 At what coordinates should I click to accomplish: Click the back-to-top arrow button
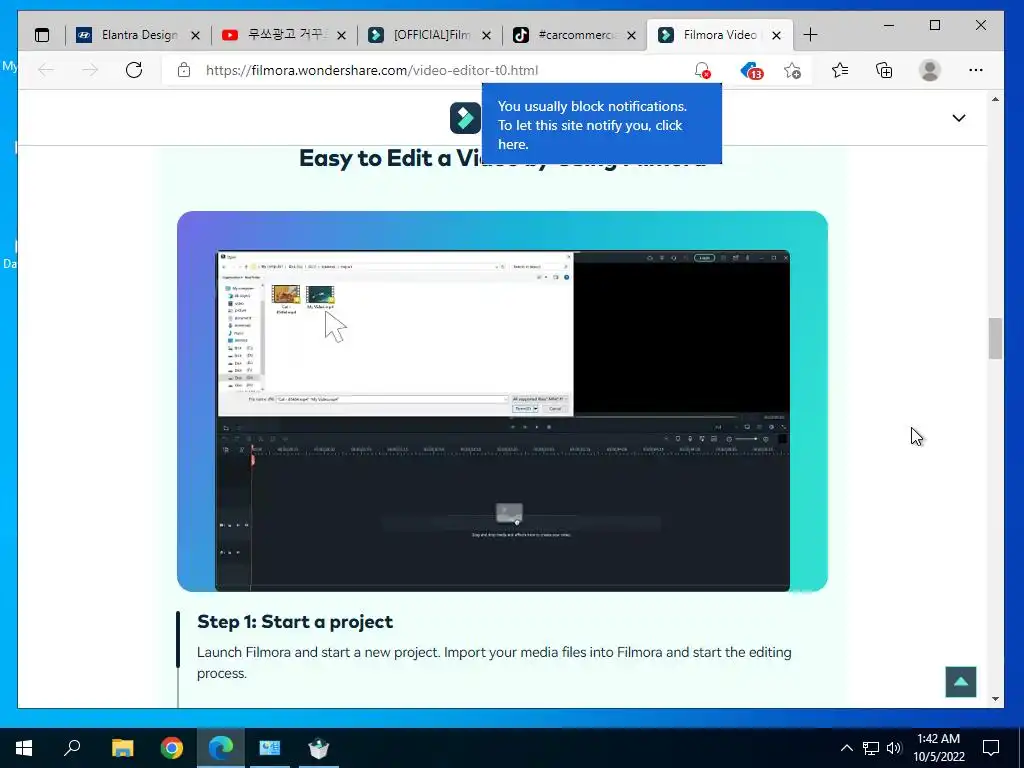(x=961, y=682)
